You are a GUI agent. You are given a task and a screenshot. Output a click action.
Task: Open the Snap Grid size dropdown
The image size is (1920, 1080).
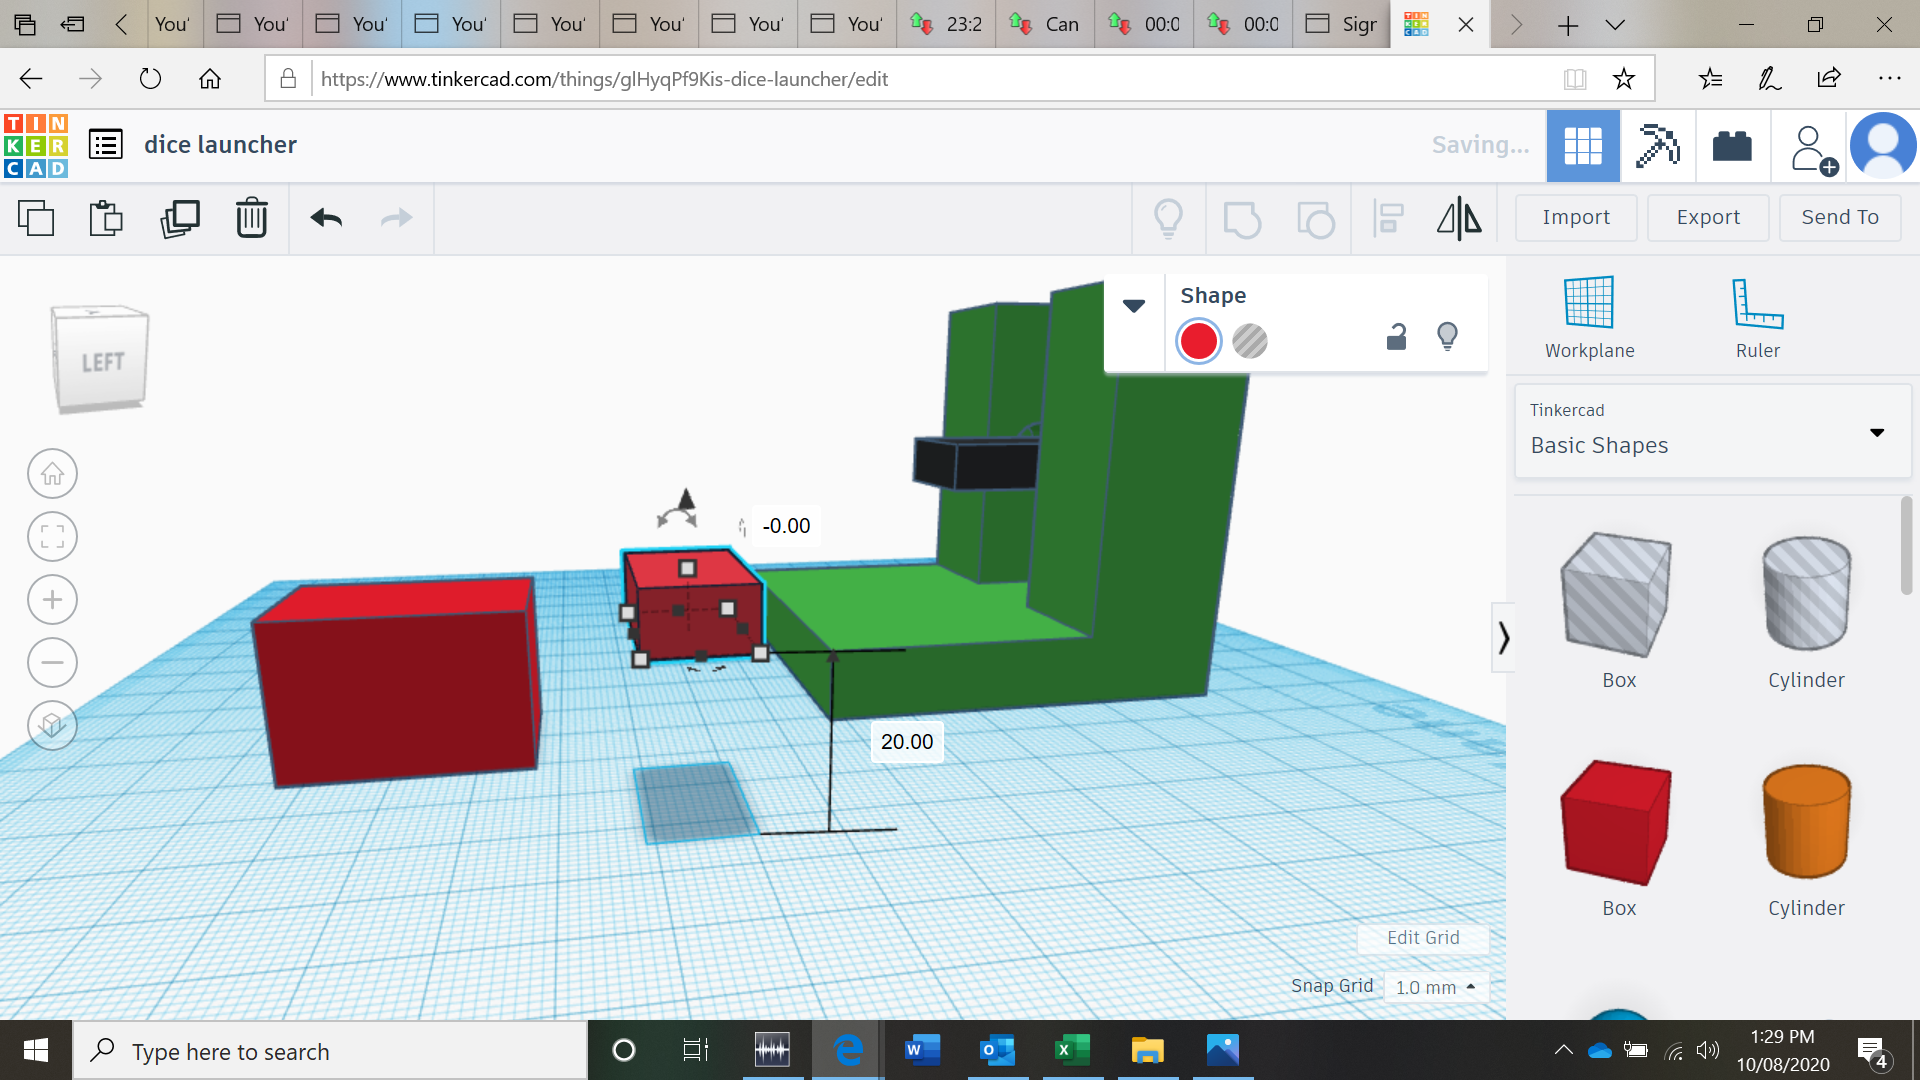point(1436,987)
